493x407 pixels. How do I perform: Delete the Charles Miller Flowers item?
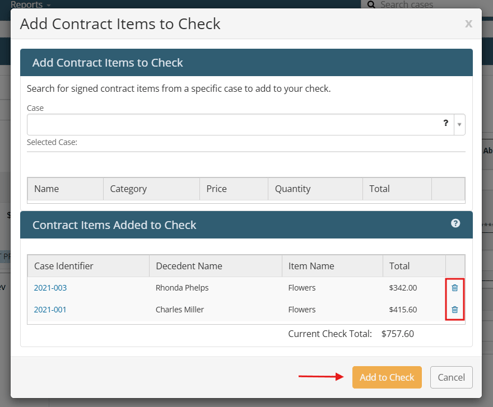(455, 310)
